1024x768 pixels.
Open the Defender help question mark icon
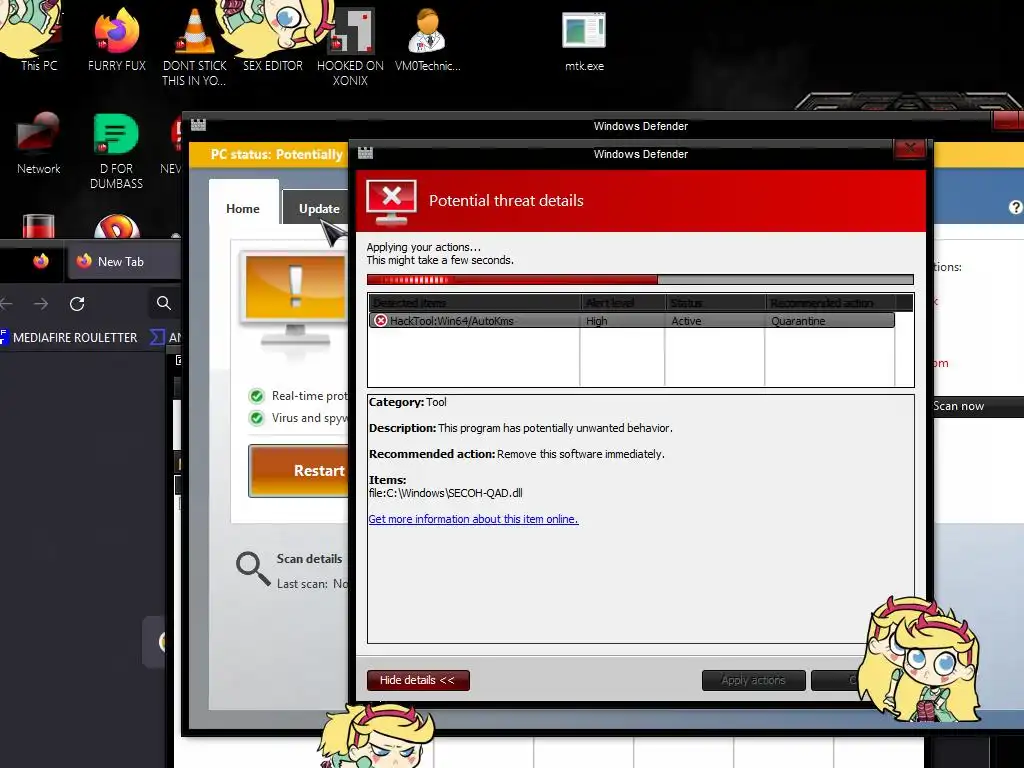click(x=1015, y=207)
